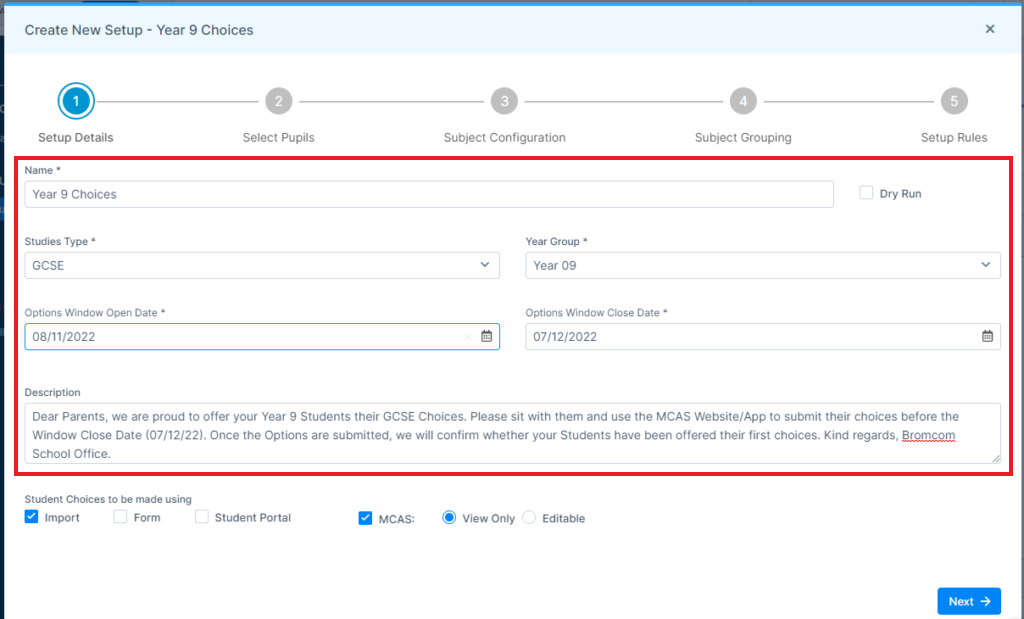Screen dimensions: 1024x619
Task: Untick the Import checkbox
Action: pos(31,516)
